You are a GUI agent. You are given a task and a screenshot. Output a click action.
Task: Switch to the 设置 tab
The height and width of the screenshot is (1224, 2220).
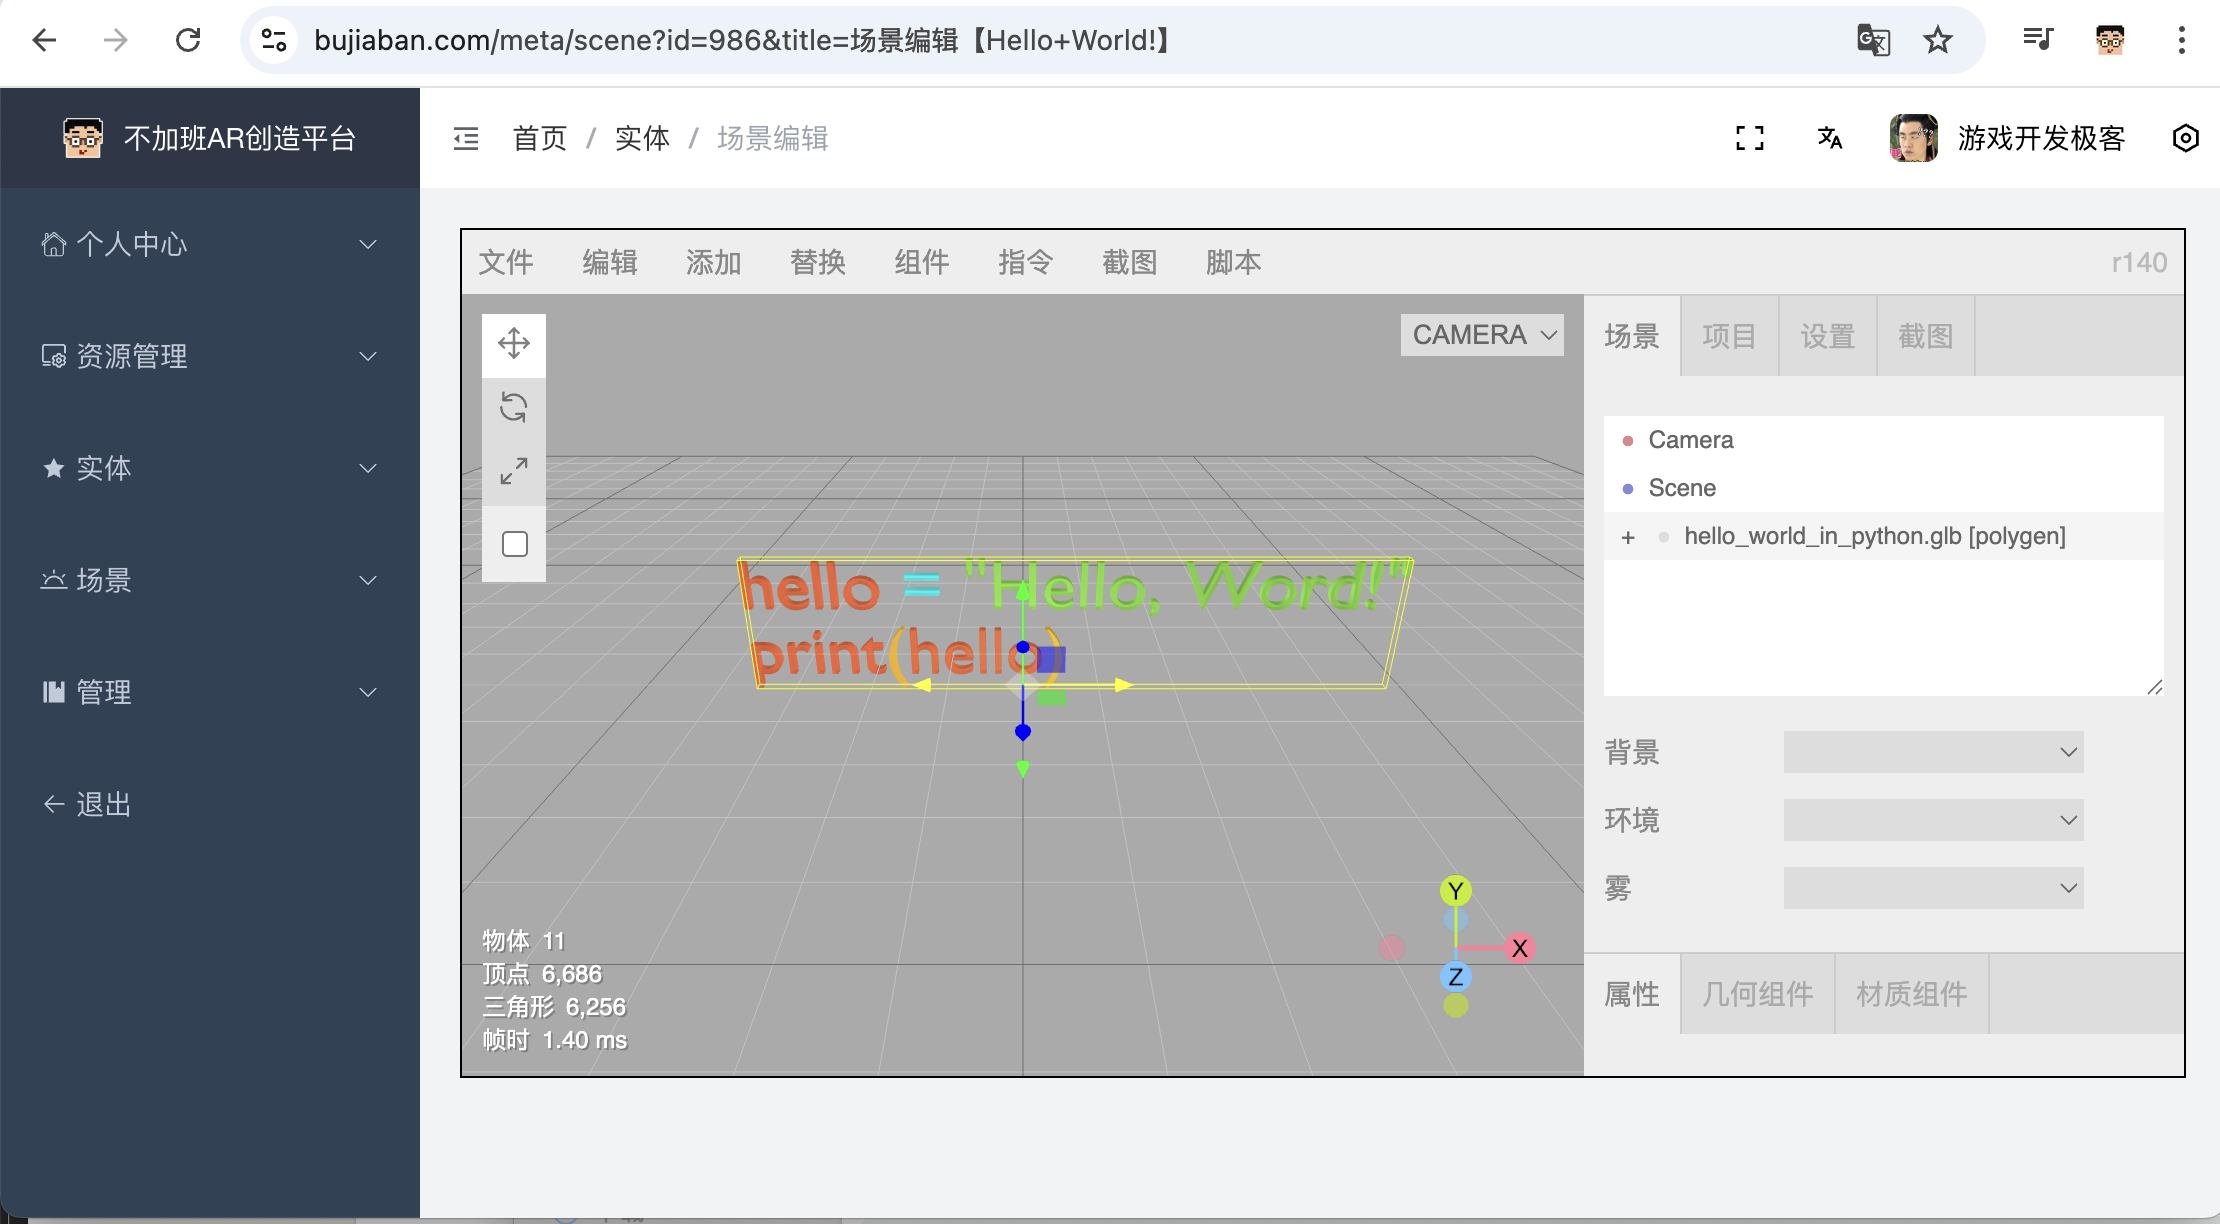[1828, 336]
